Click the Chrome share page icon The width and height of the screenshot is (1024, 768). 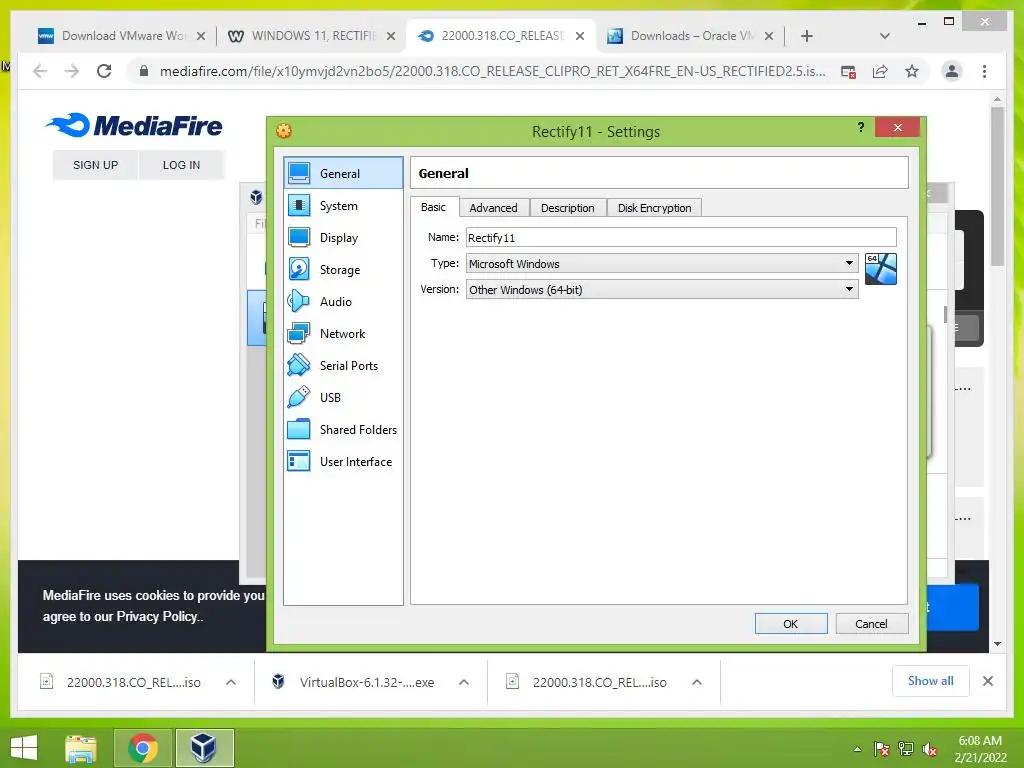(880, 71)
